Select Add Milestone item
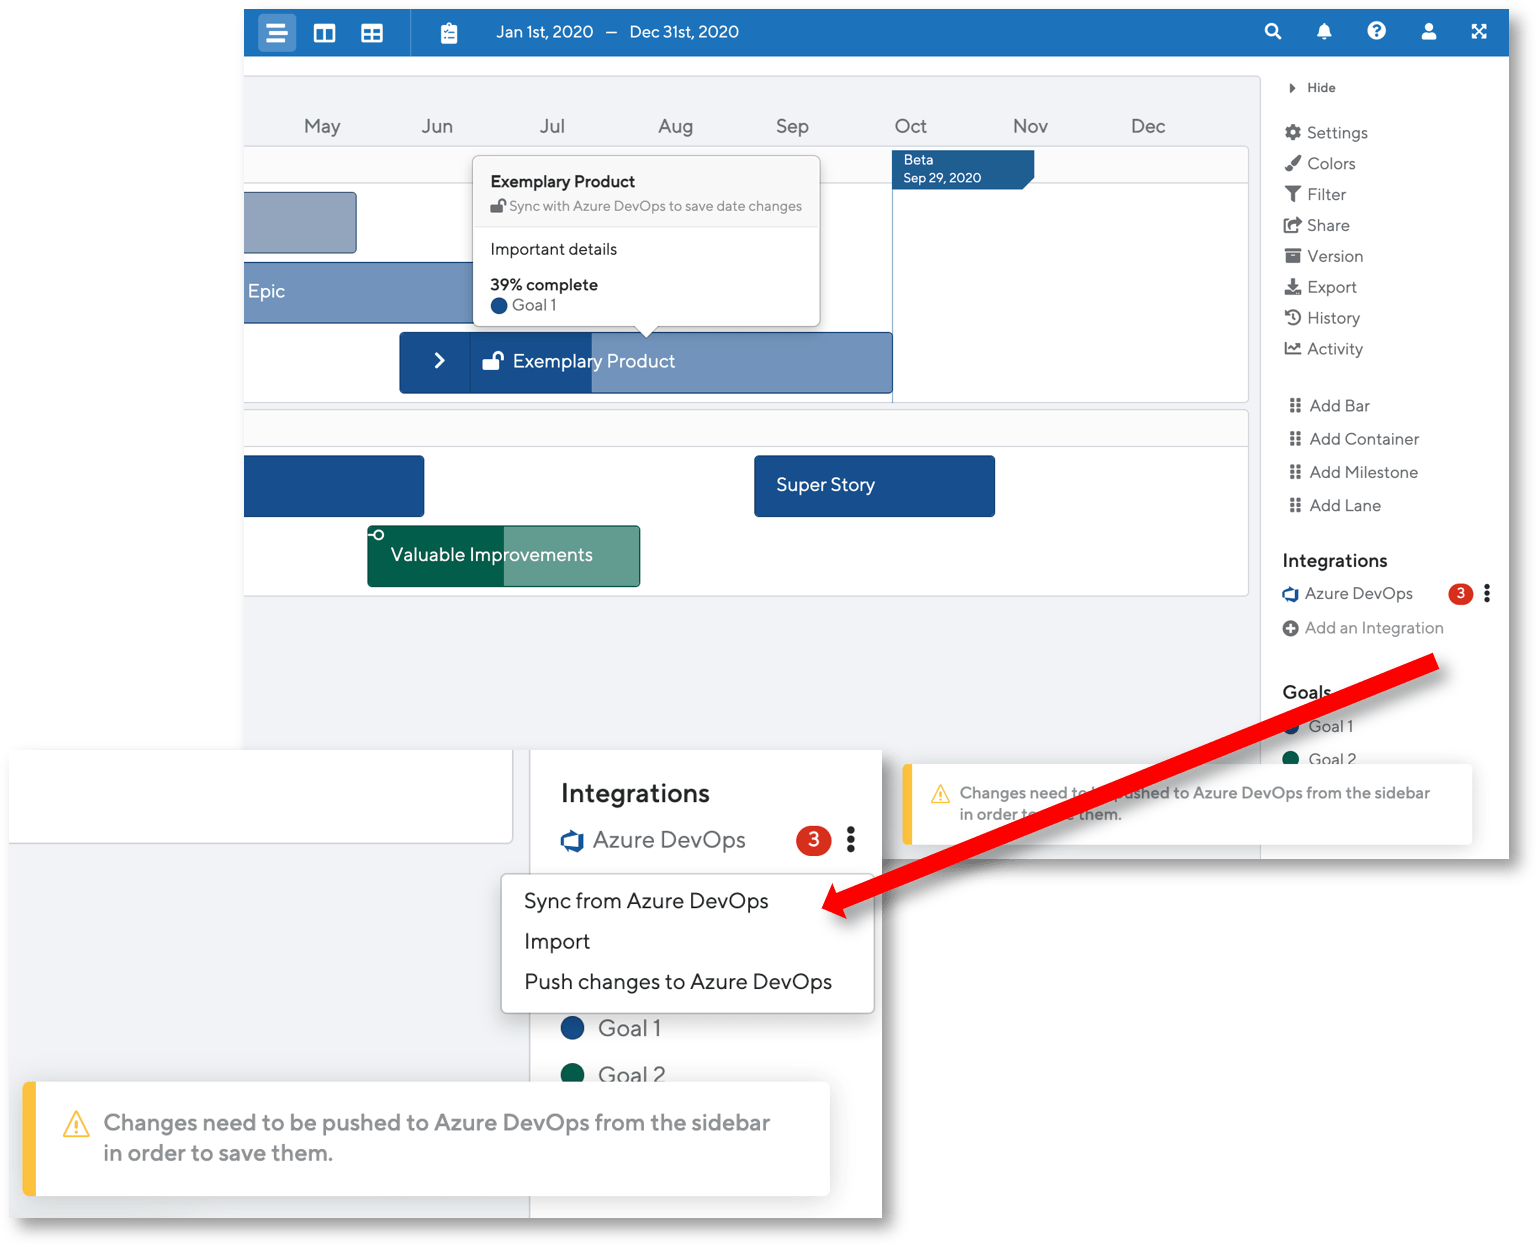This screenshot has width=1538, height=1247. pyautogui.click(x=1354, y=472)
